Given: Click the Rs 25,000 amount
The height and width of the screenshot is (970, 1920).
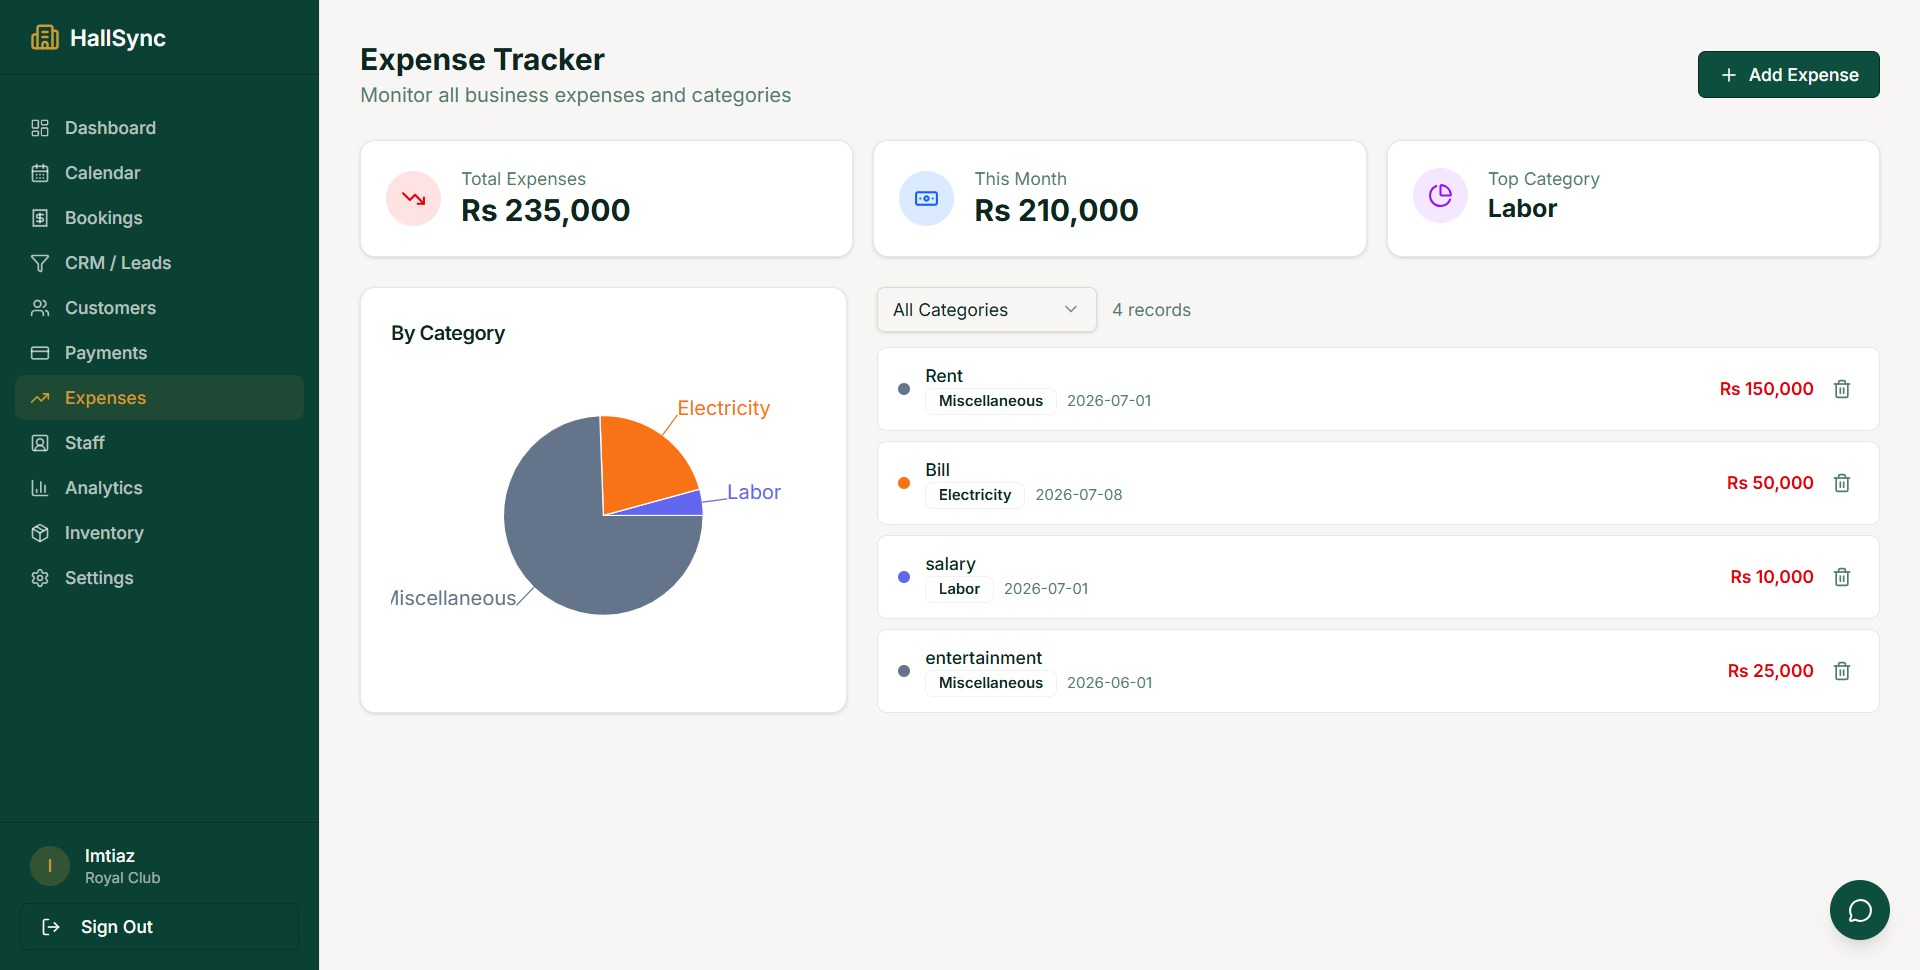Looking at the screenshot, I should pyautogui.click(x=1770, y=671).
